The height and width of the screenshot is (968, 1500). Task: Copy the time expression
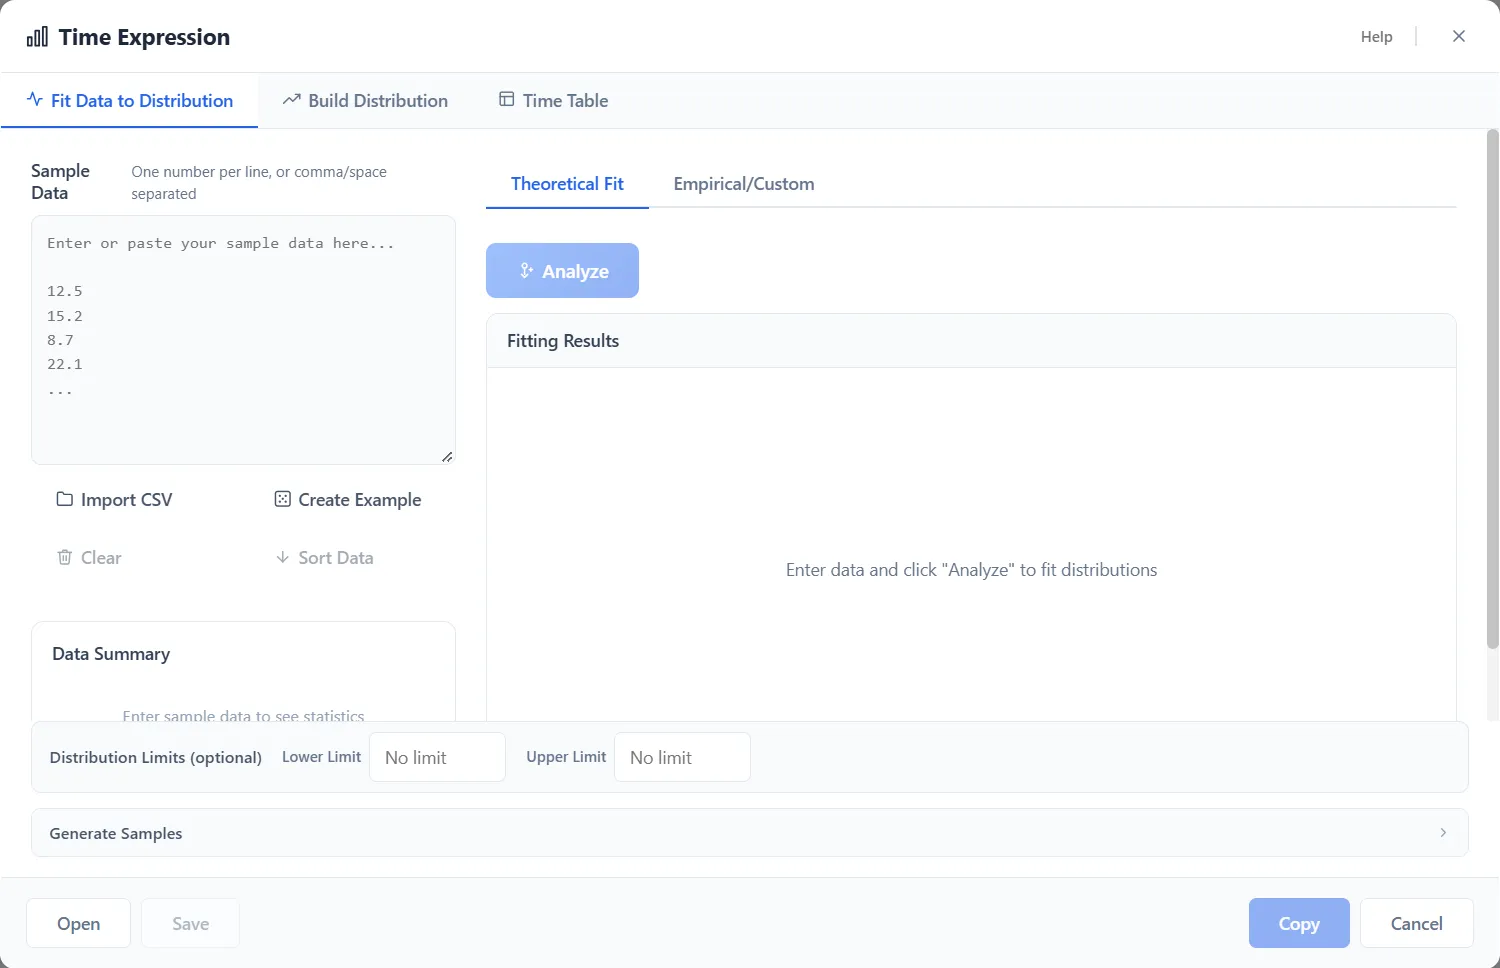1299,923
